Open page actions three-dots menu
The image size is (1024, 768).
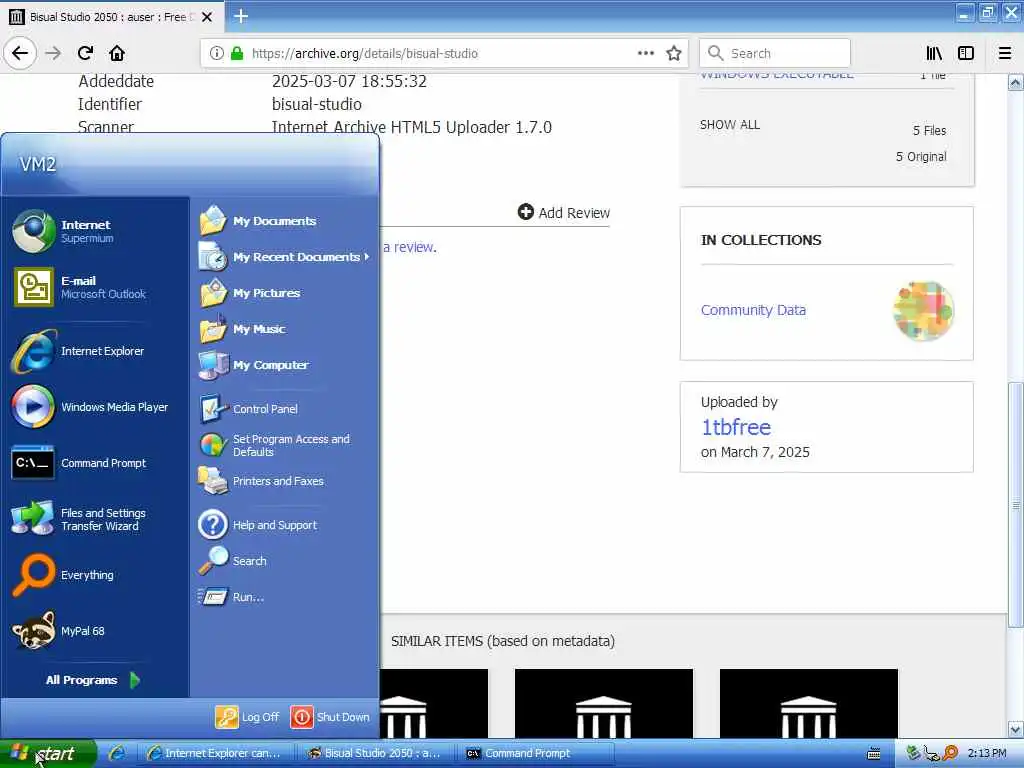645,53
